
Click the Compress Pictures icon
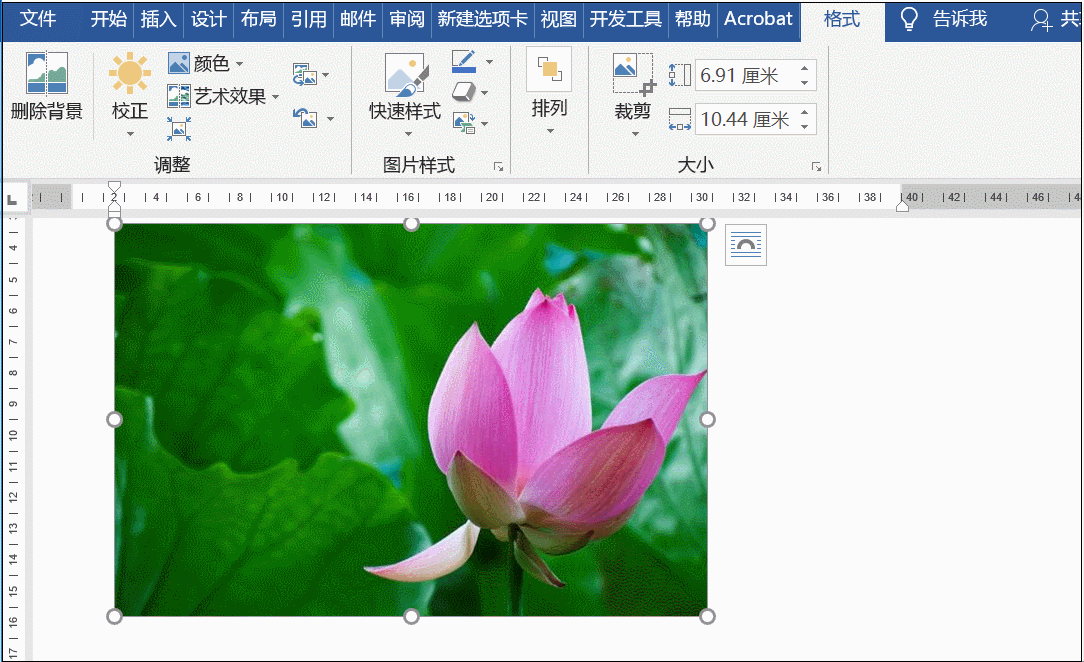pyautogui.click(x=178, y=129)
